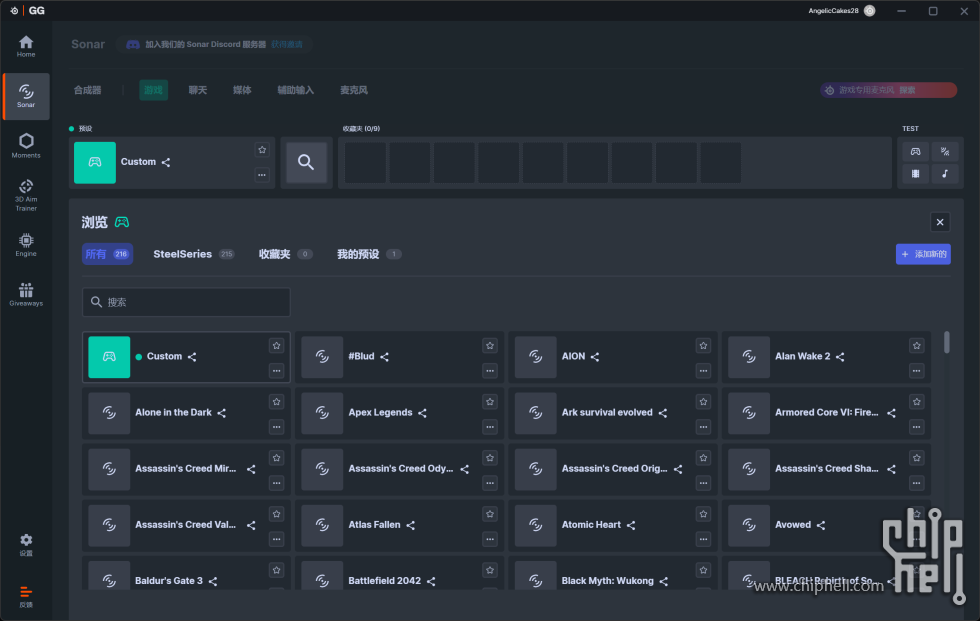
Task: Select the Avowed preset card
Action: tap(826, 525)
